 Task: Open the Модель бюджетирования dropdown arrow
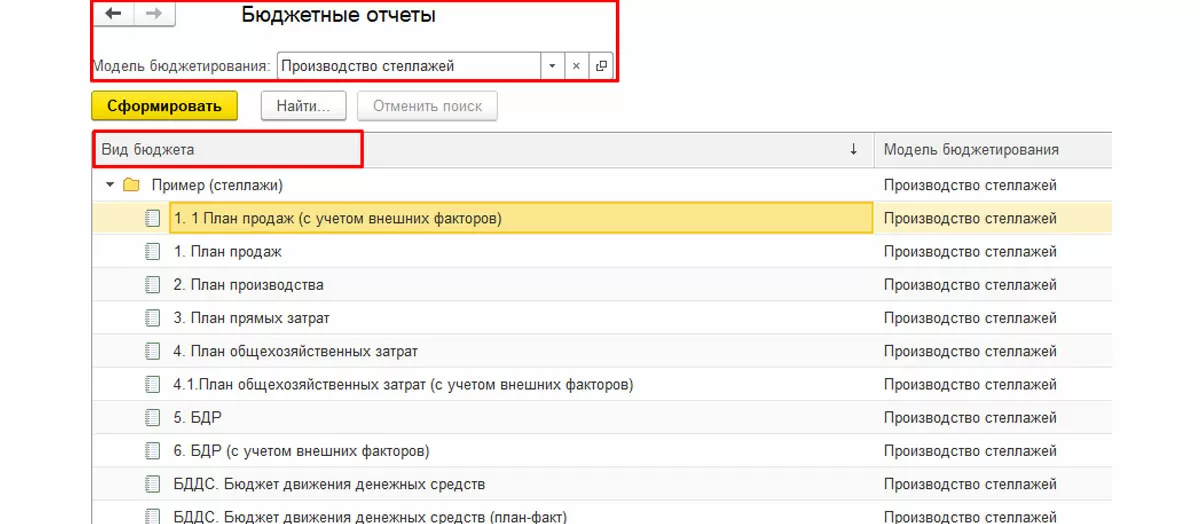point(552,66)
